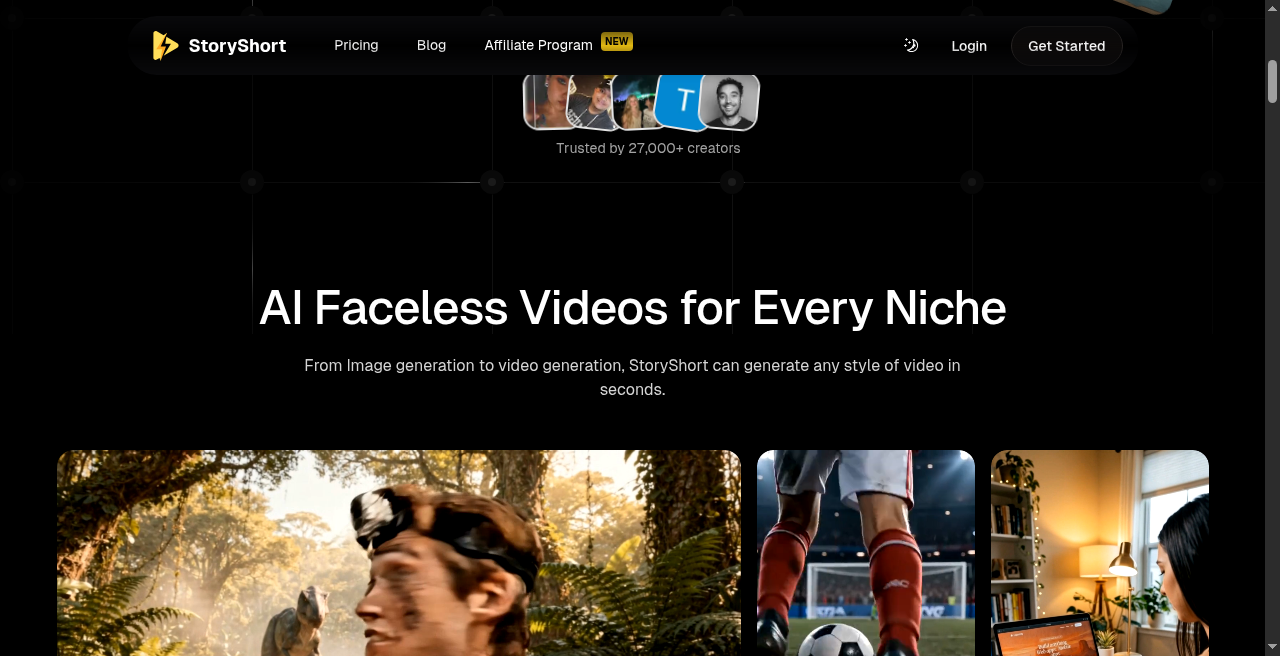1280x656 pixels.
Task: Click the 'From Image generation to video generation' description
Action: [632, 377]
